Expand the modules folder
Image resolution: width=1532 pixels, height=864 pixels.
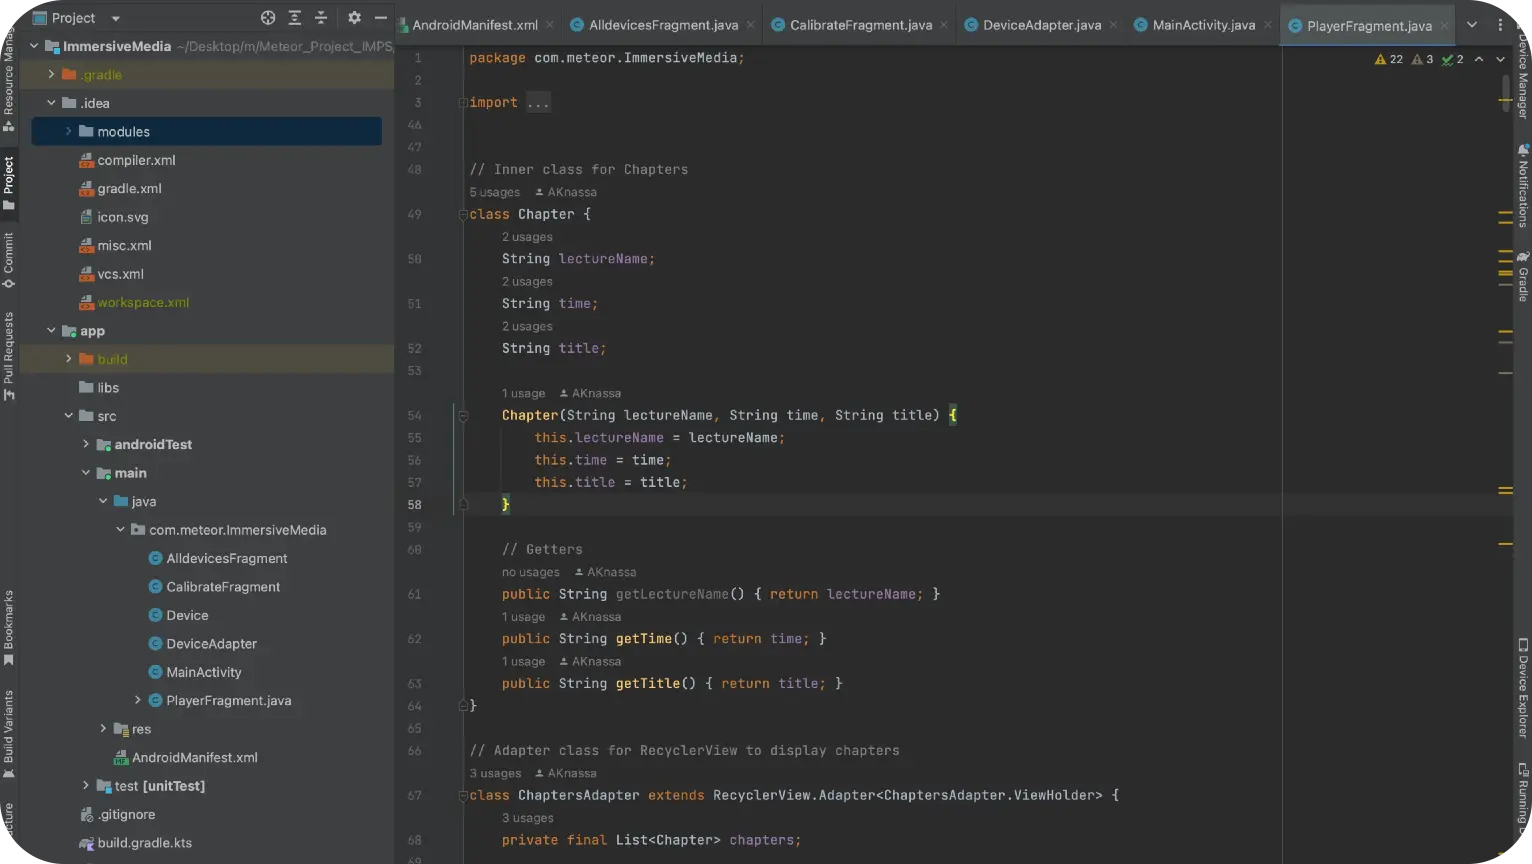tap(69, 132)
